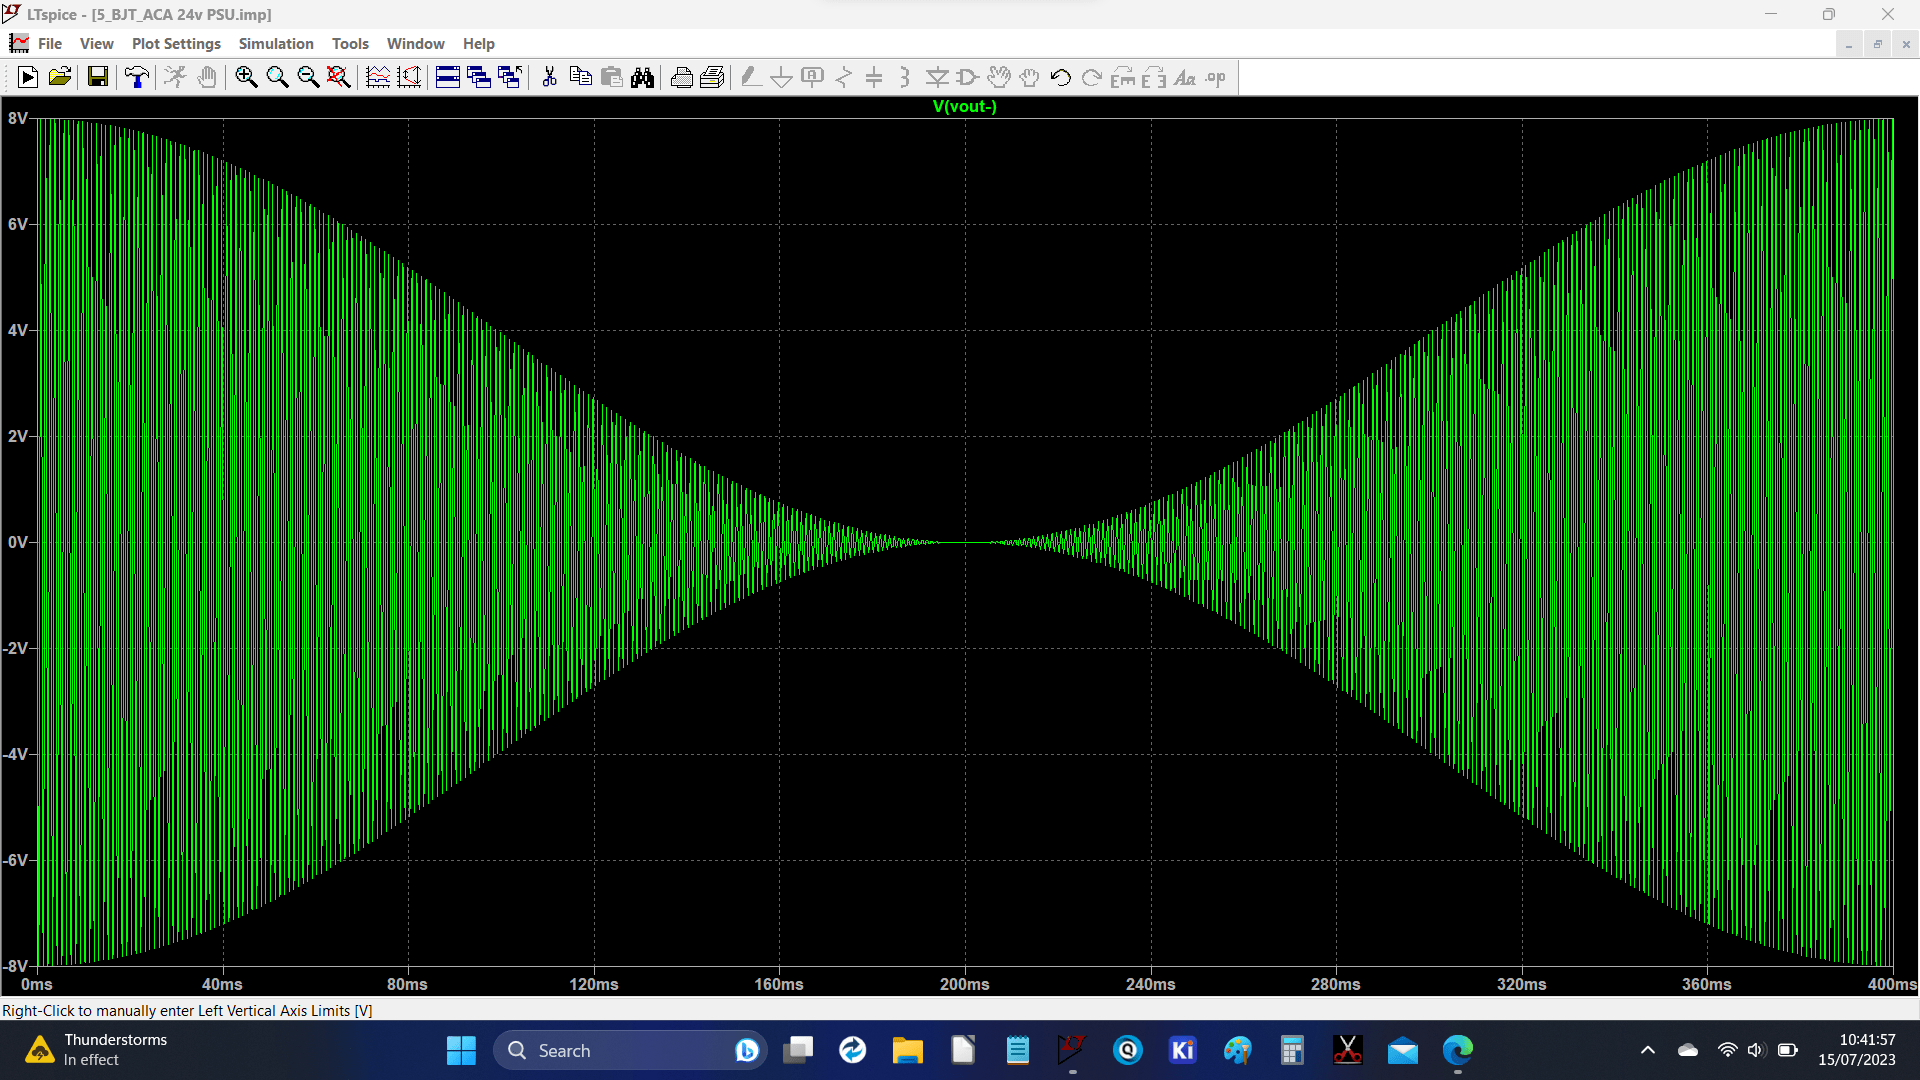Image resolution: width=1920 pixels, height=1080 pixels.
Task: Click the Print icon
Action: pos(681,77)
